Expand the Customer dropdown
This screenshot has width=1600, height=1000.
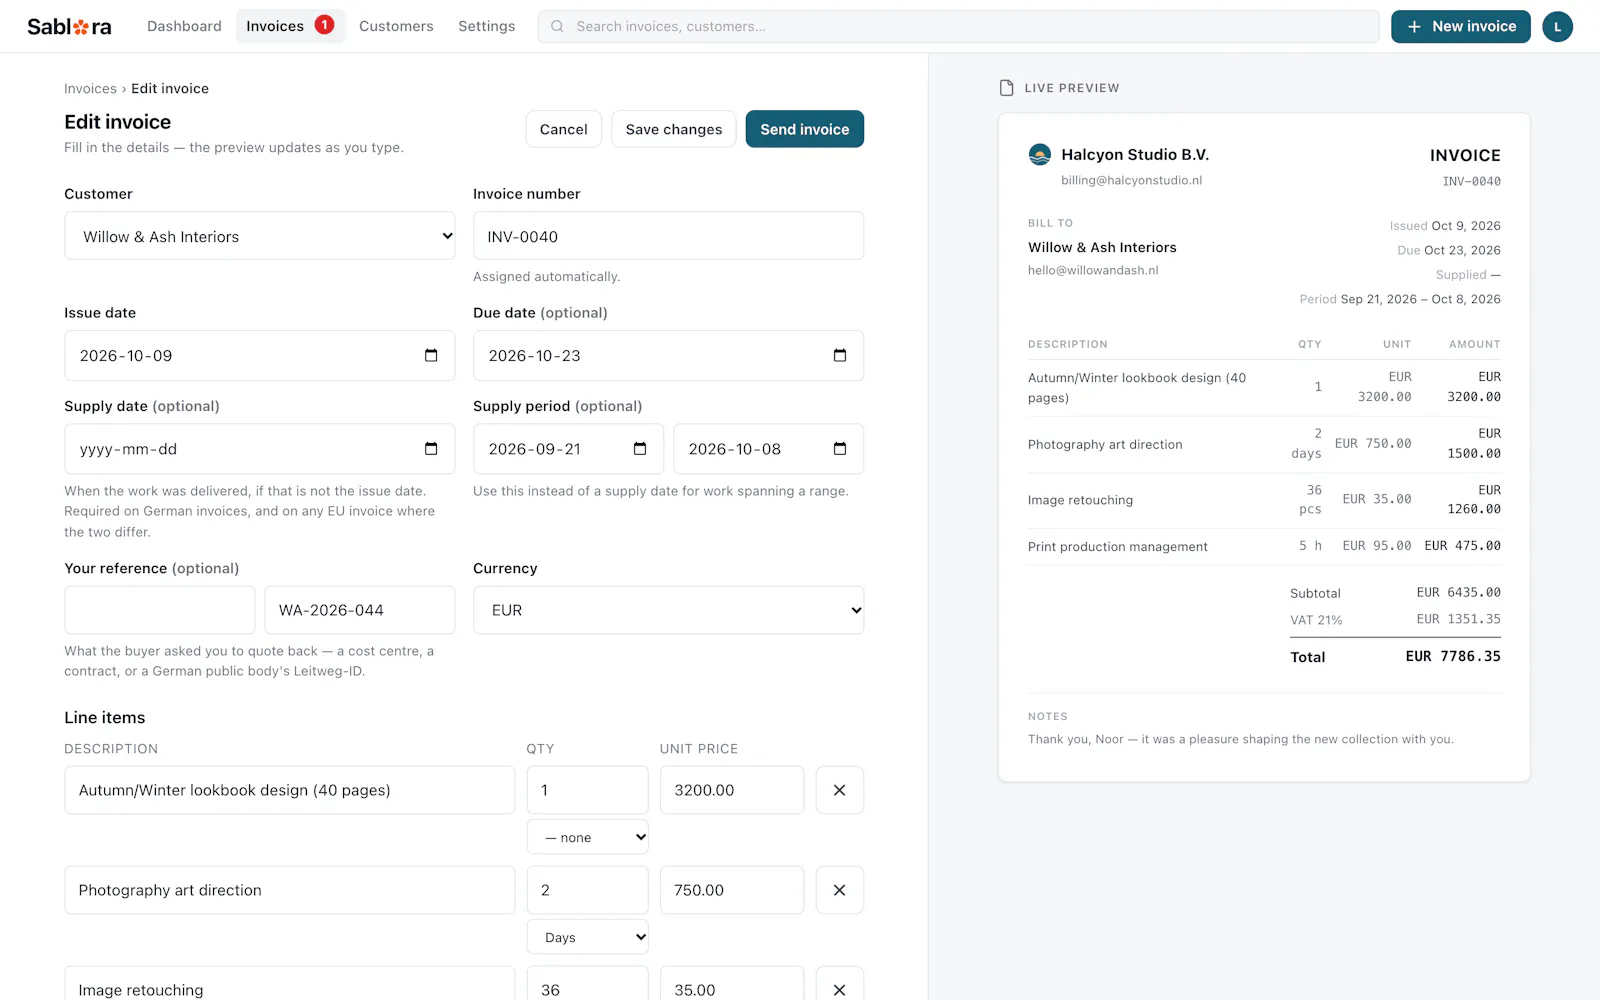point(260,236)
